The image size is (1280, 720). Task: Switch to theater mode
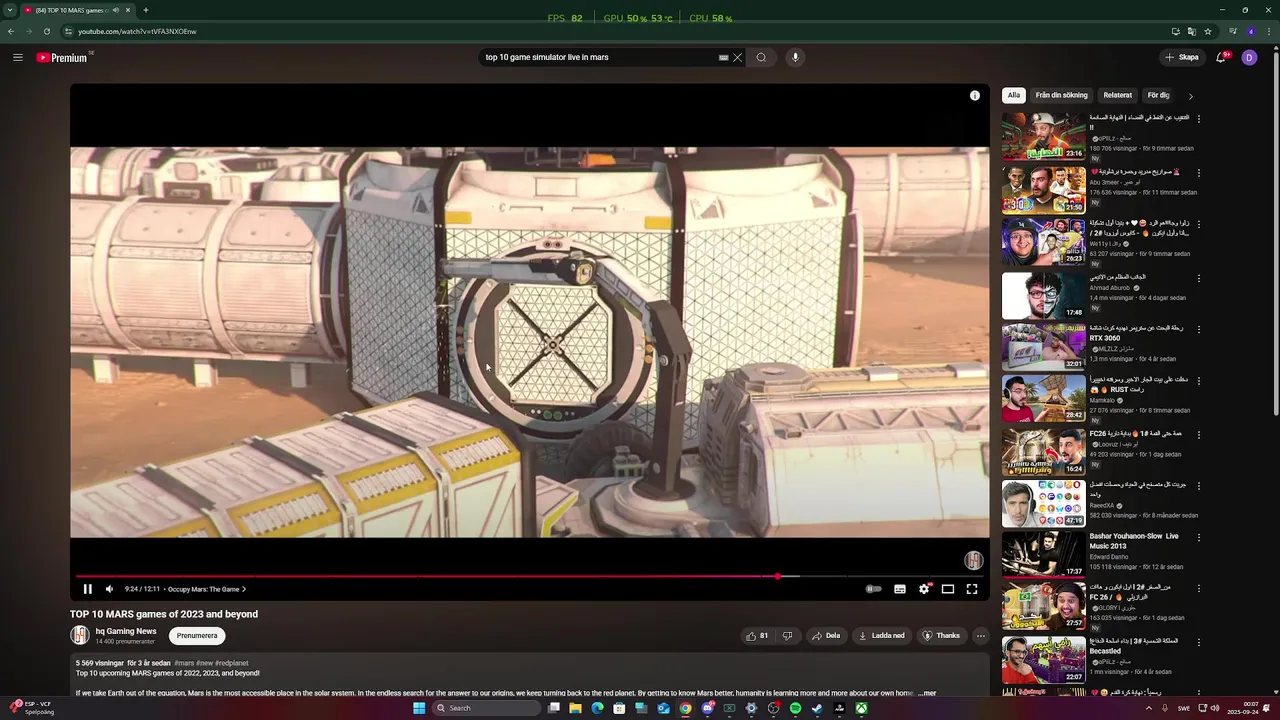point(947,589)
